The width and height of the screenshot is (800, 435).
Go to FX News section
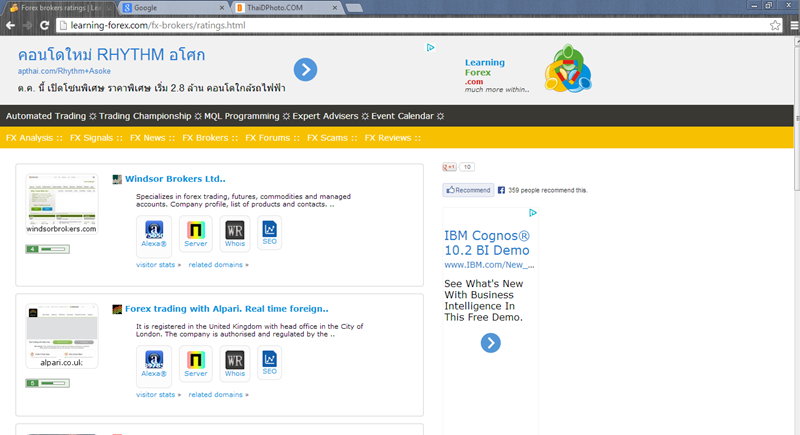point(147,138)
